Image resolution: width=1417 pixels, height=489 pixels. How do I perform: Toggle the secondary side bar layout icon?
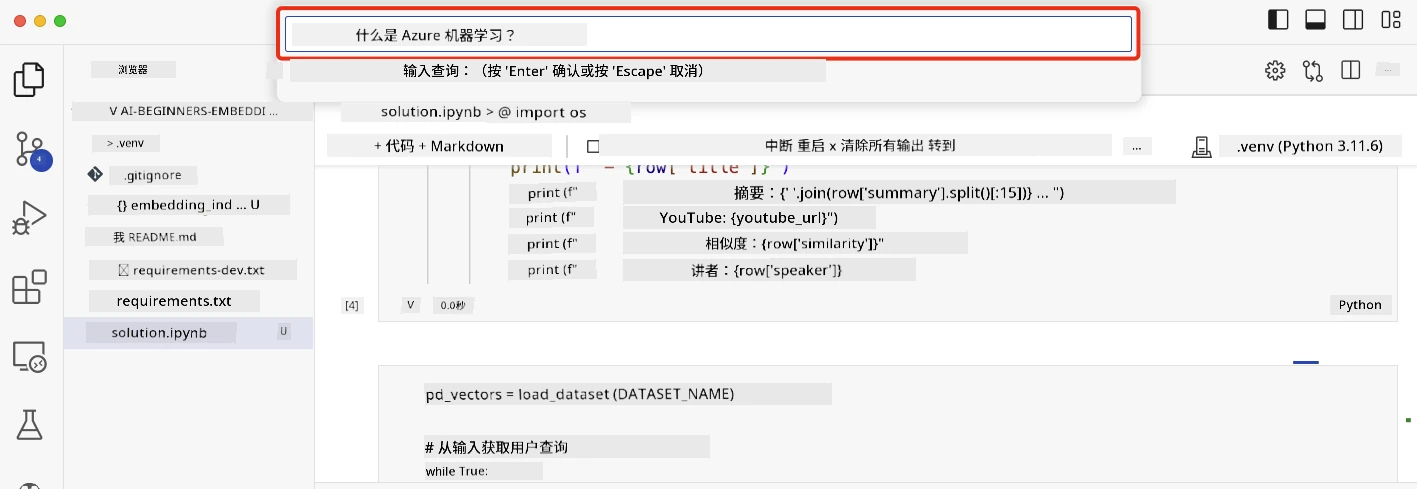pyautogui.click(x=1353, y=20)
